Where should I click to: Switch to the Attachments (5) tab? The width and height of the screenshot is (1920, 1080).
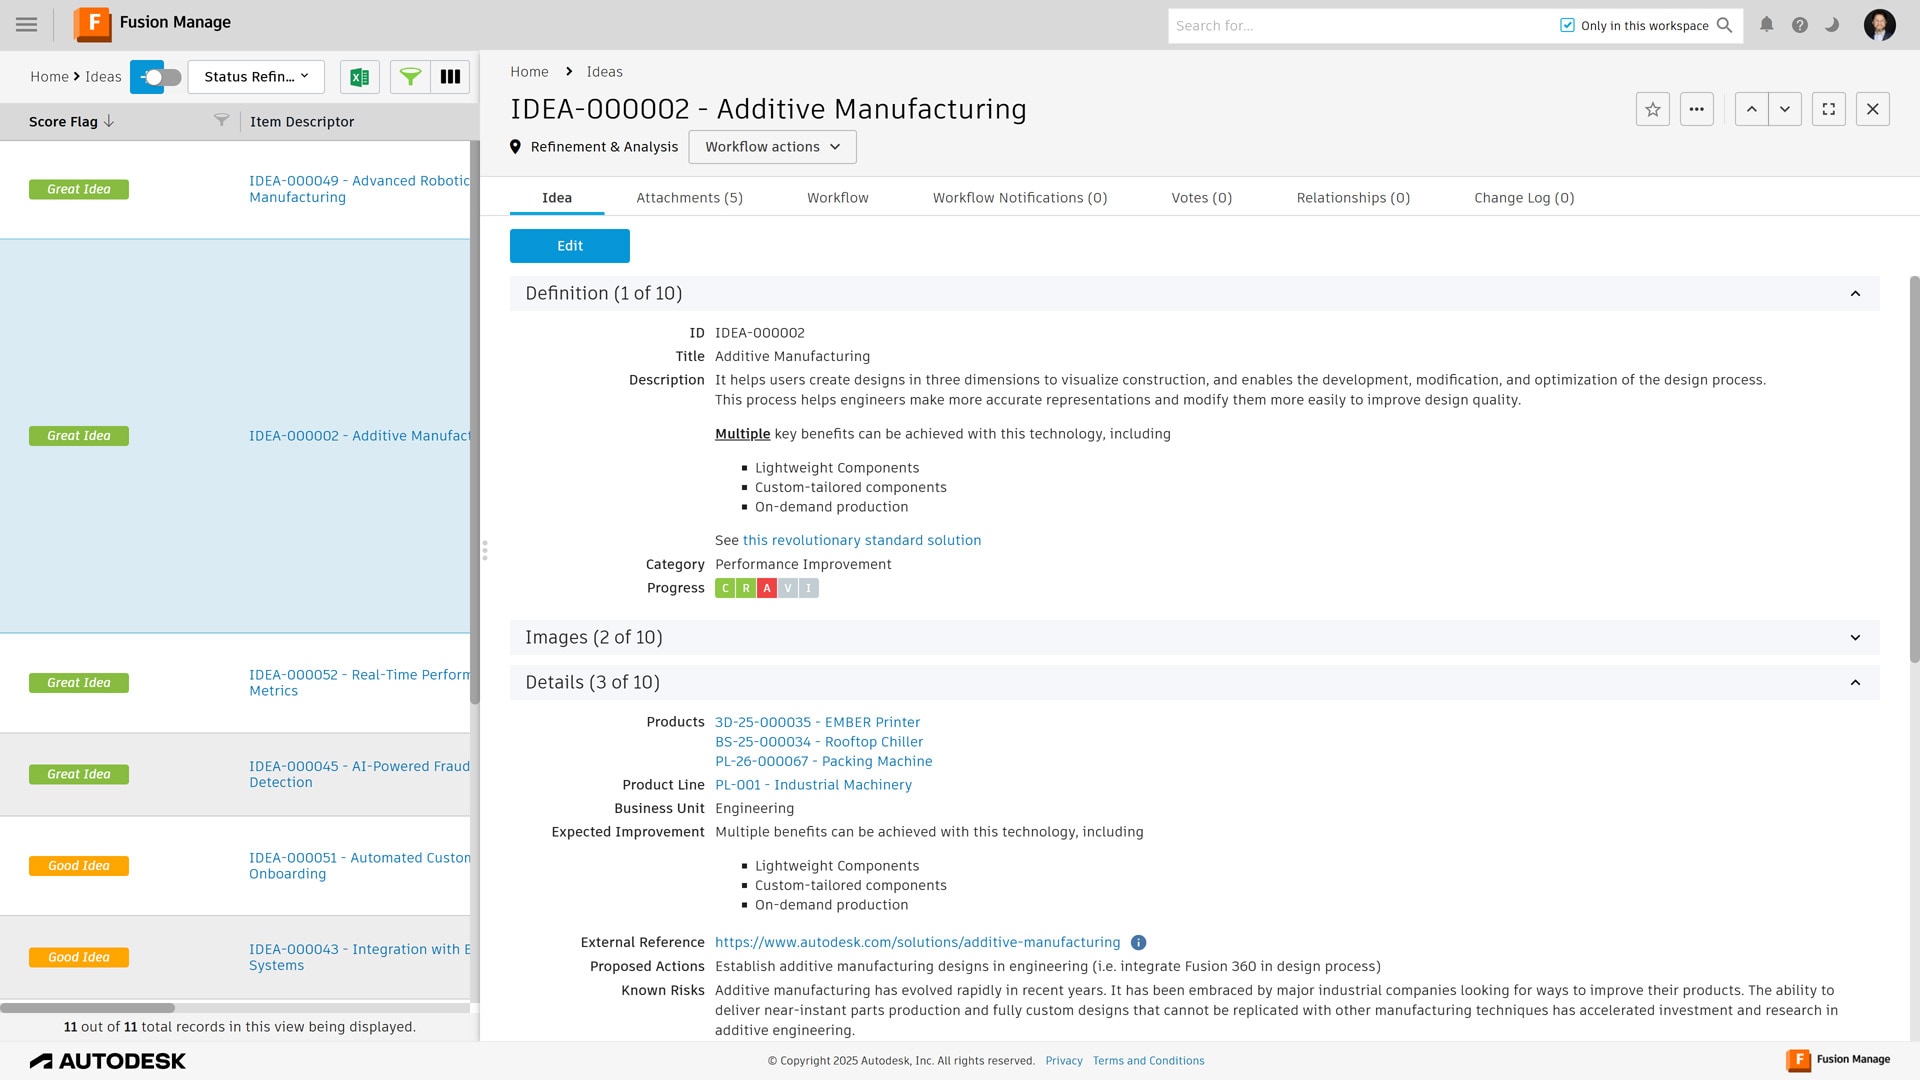pos(689,198)
